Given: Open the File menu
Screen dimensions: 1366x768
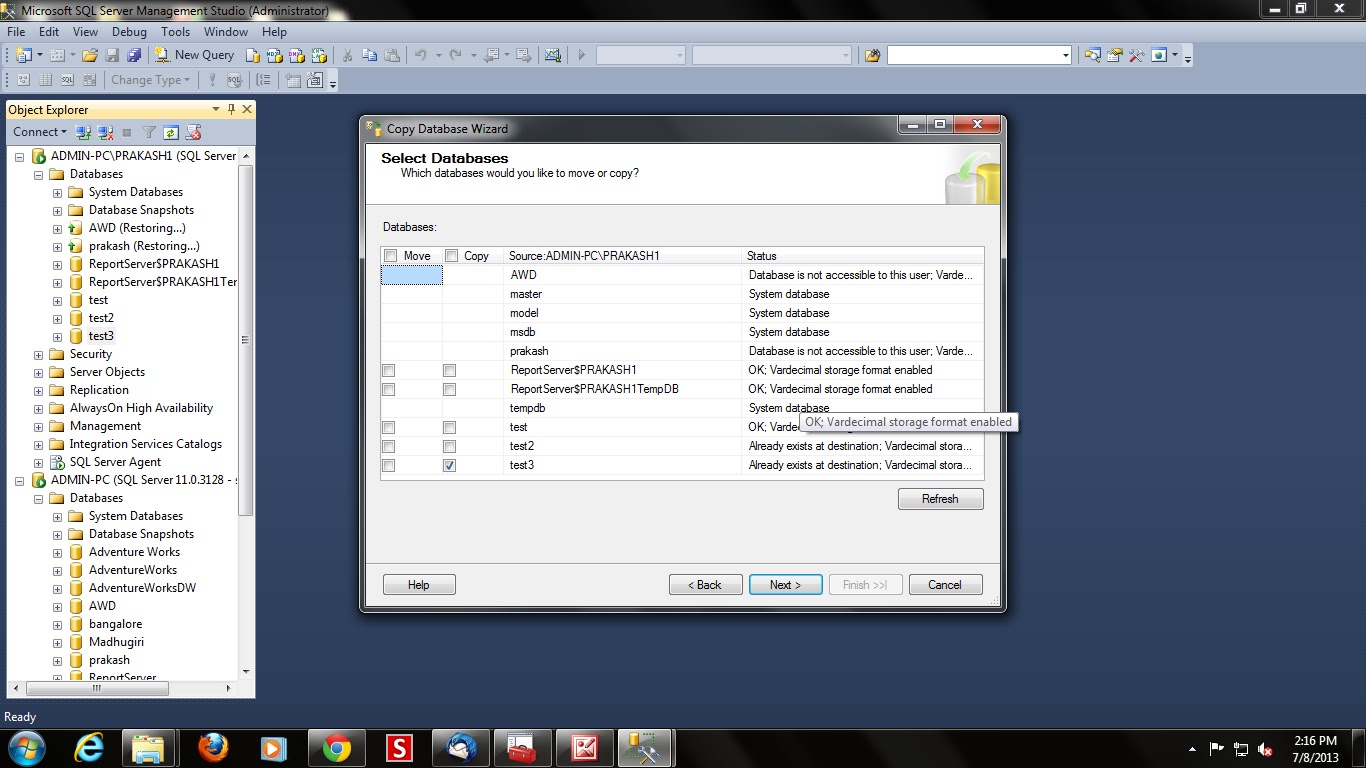Looking at the screenshot, I should (x=16, y=32).
